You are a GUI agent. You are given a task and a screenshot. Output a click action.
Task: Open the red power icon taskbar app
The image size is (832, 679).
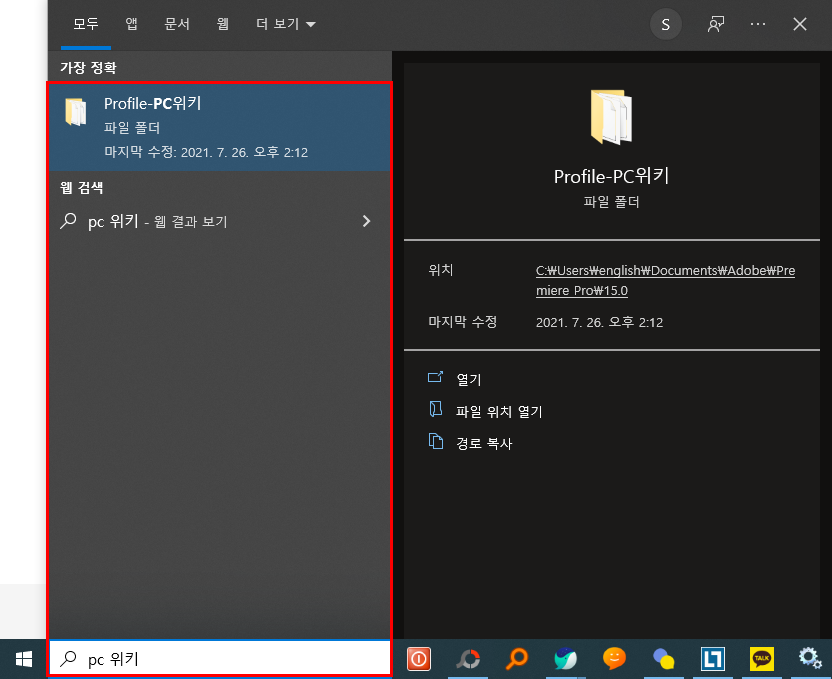(419, 659)
